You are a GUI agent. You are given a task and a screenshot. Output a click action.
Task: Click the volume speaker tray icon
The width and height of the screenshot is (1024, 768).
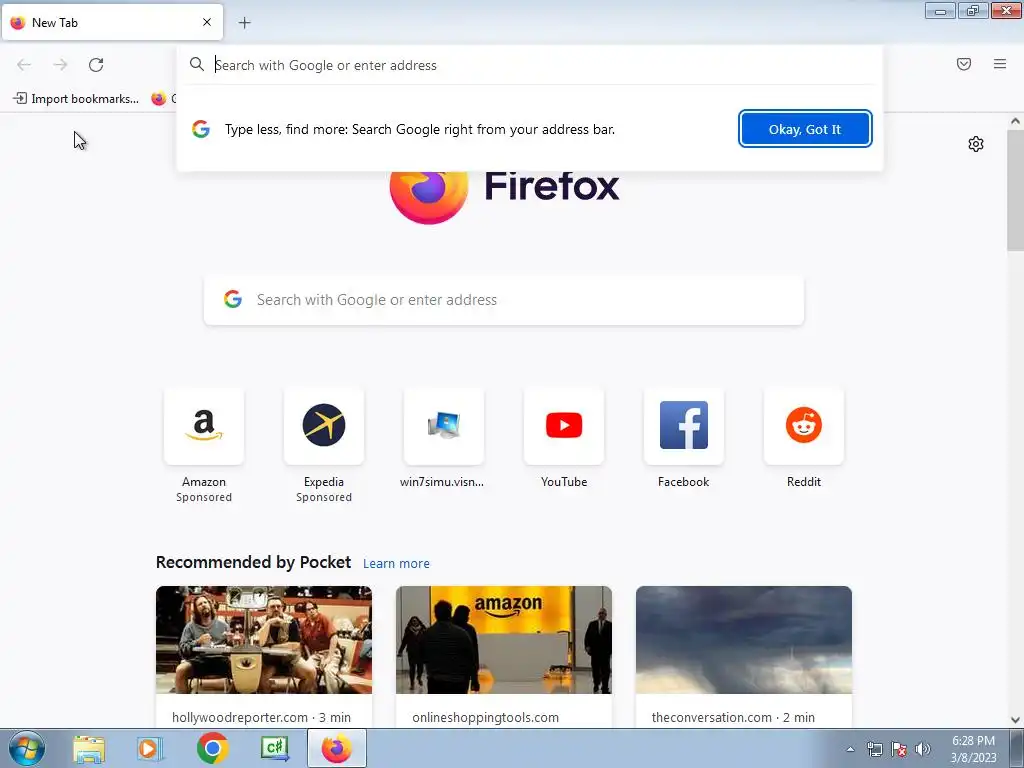(x=923, y=749)
